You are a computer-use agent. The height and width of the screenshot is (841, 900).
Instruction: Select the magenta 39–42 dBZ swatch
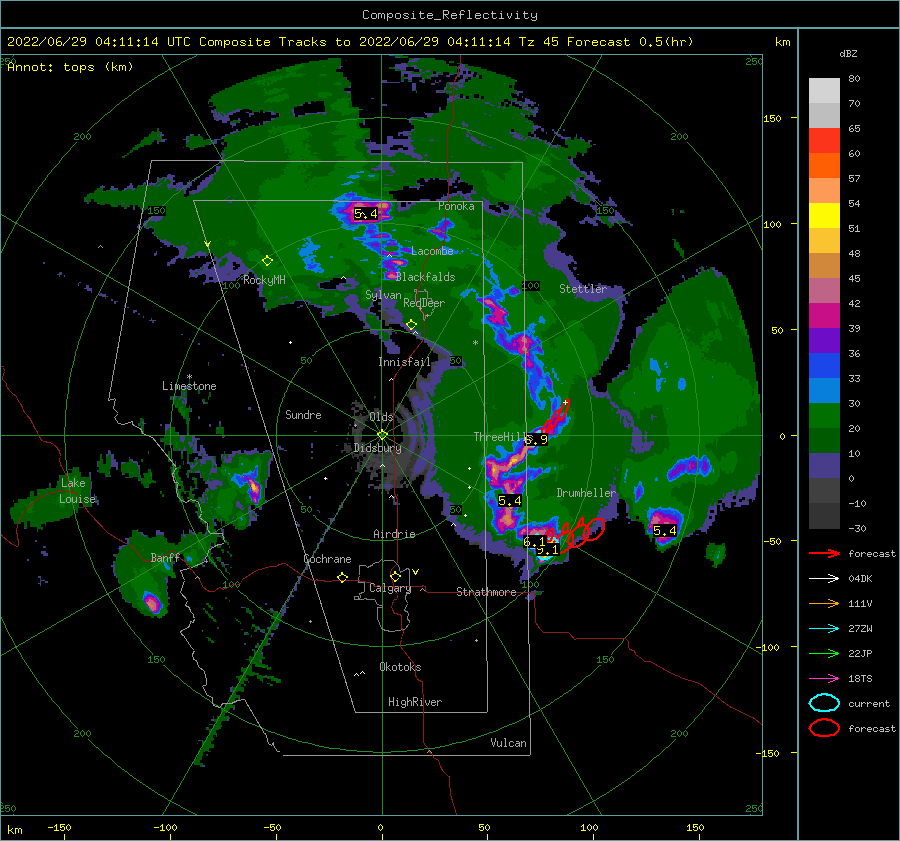click(x=824, y=316)
